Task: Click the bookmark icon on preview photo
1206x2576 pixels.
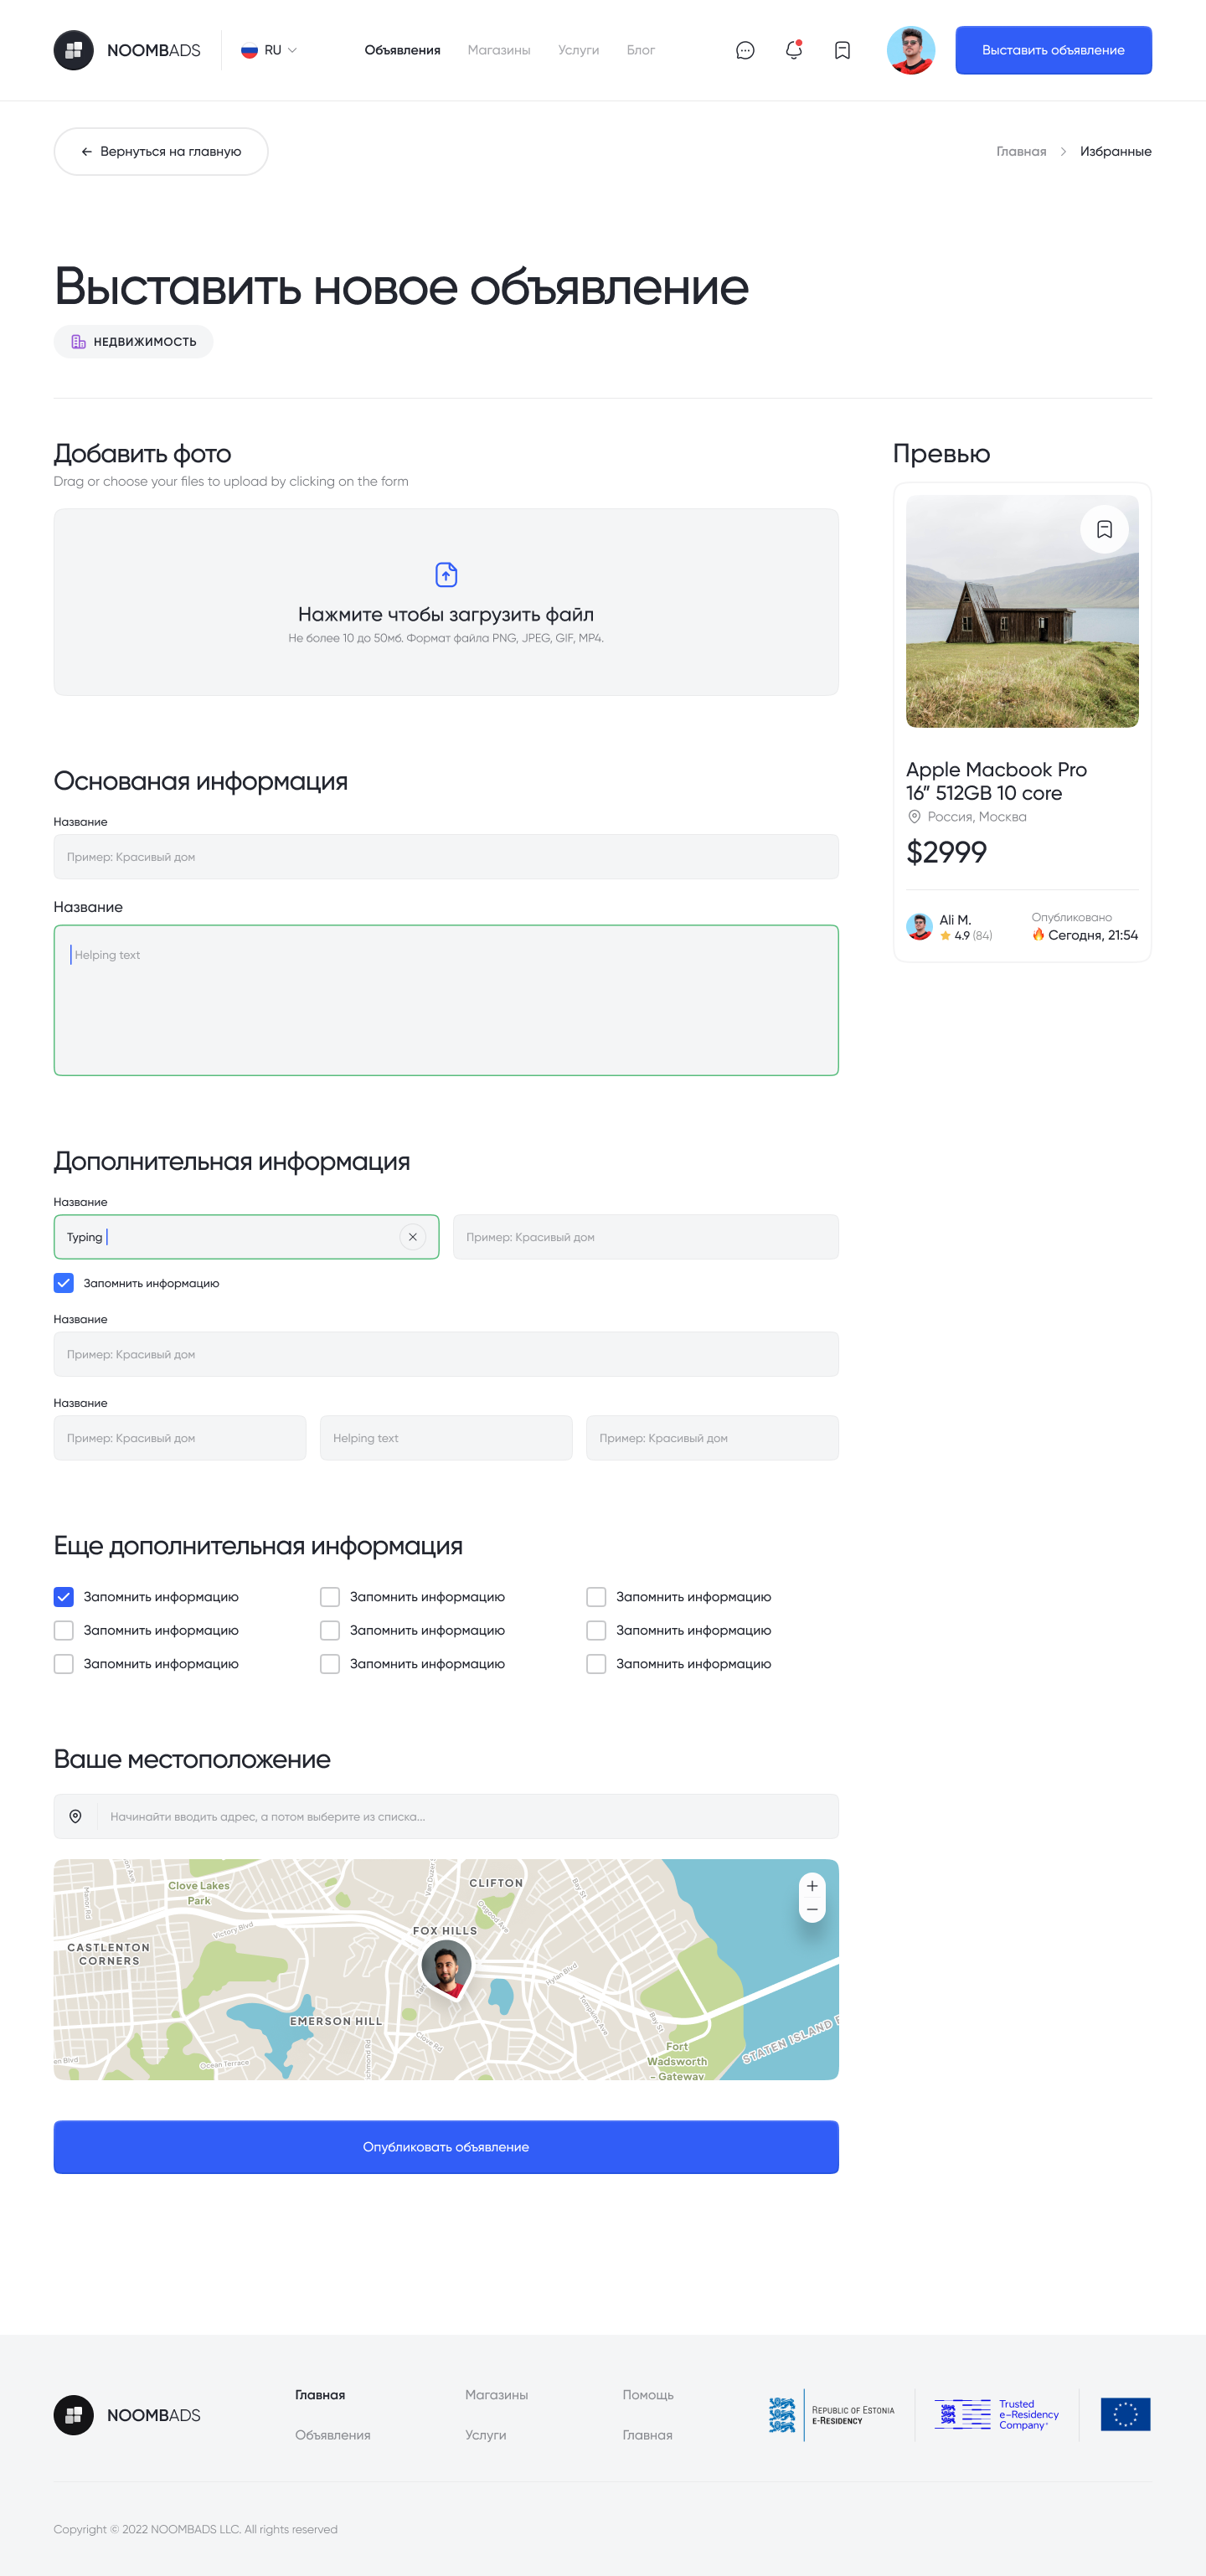Action: click(1104, 529)
